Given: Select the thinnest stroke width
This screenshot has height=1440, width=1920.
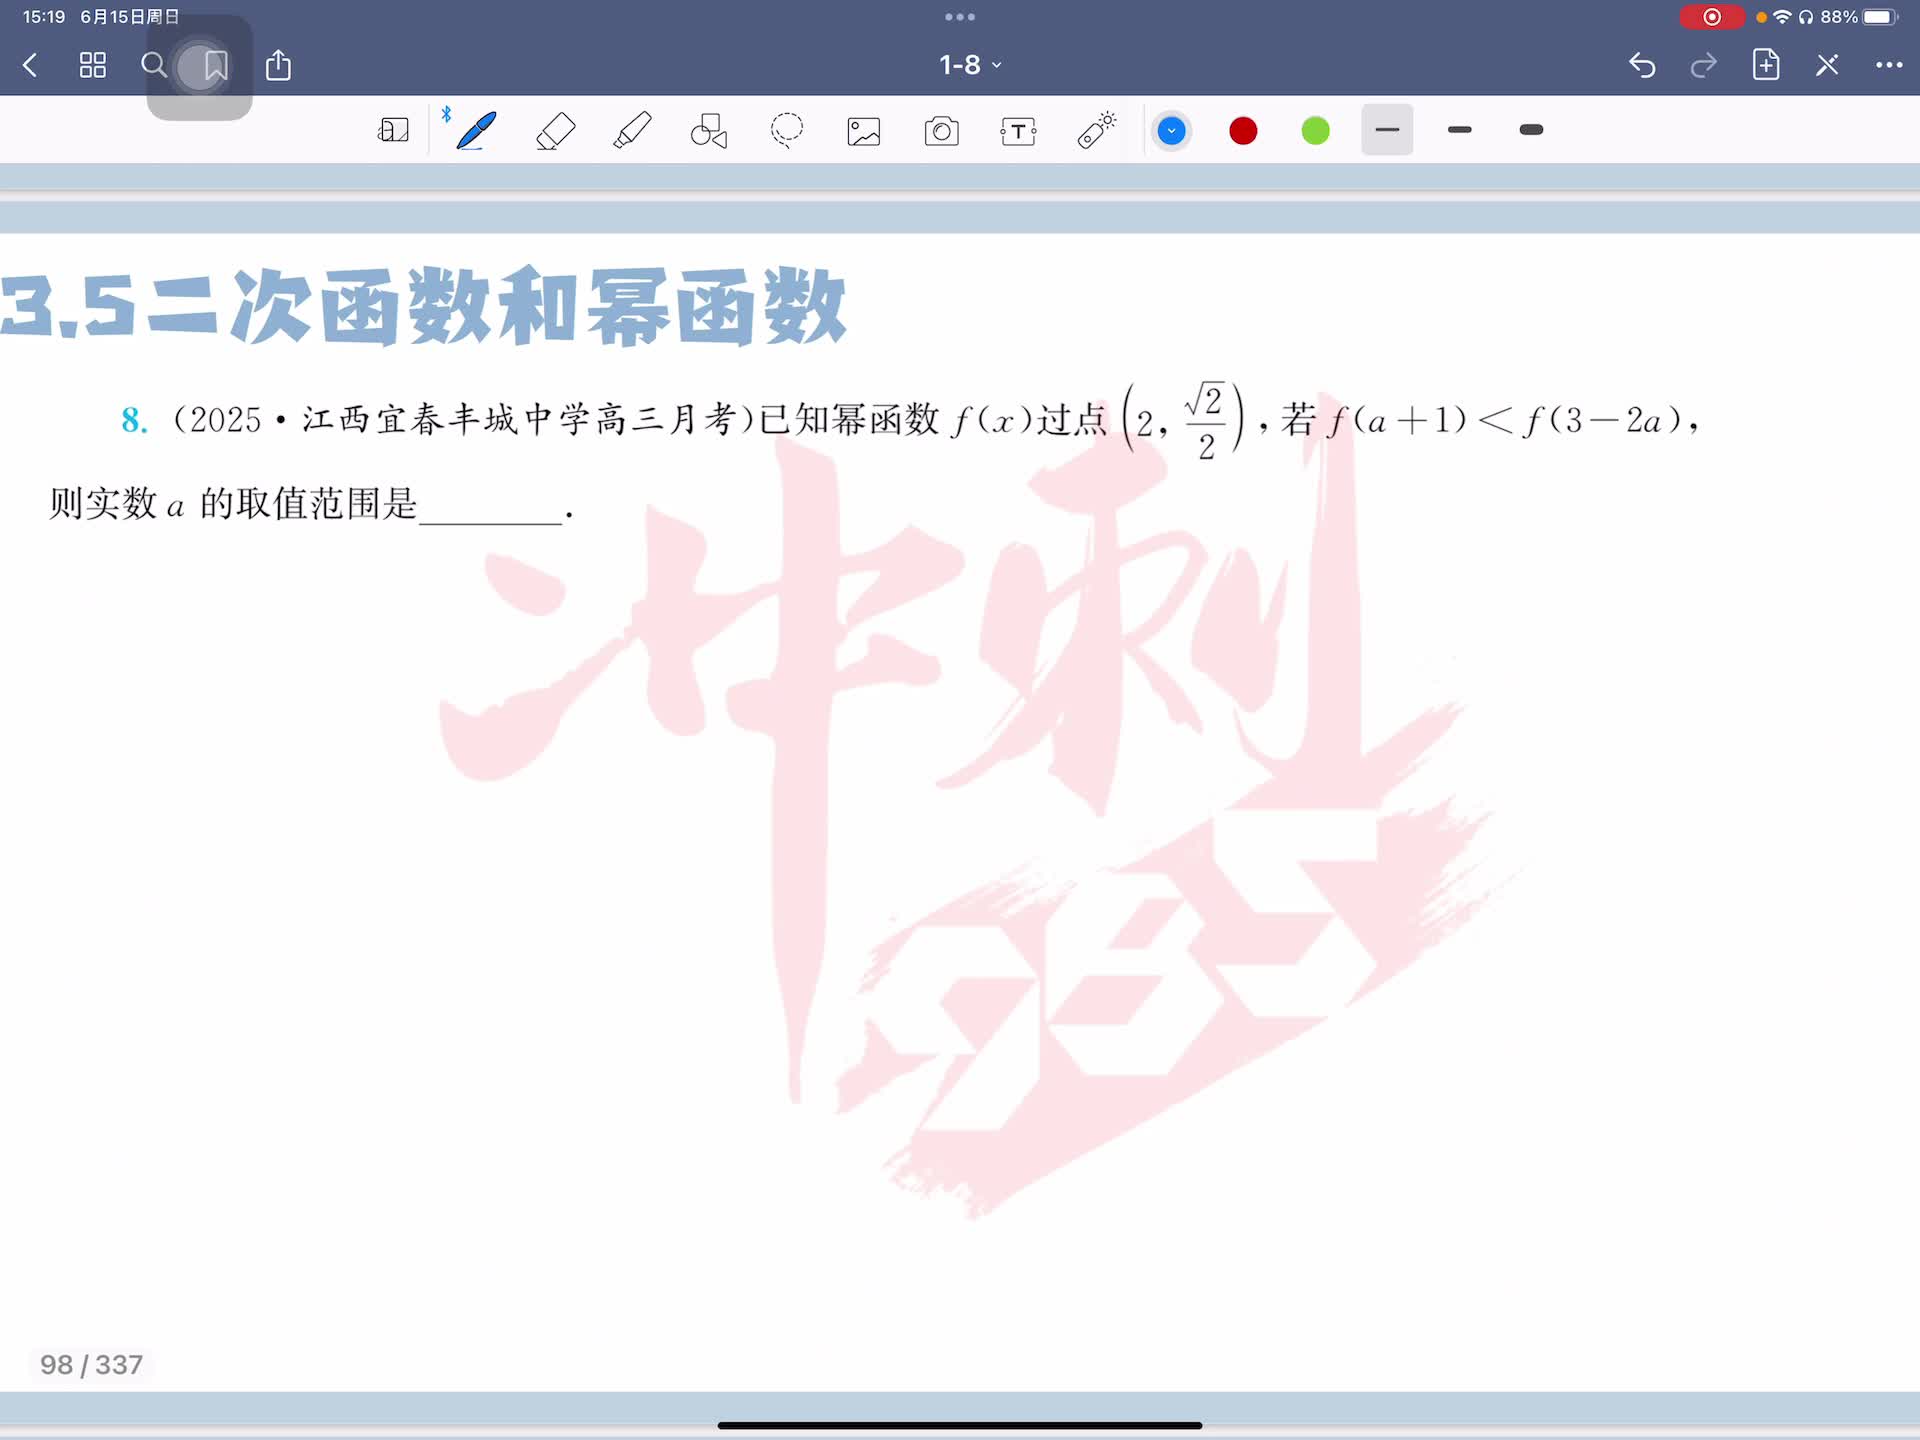Looking at the screenshot, I should tap(1387, 130).
